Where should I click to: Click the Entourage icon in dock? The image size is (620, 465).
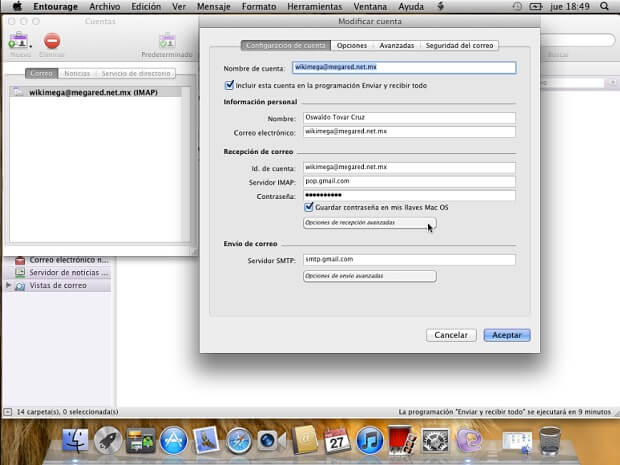(x=469, y=440)
